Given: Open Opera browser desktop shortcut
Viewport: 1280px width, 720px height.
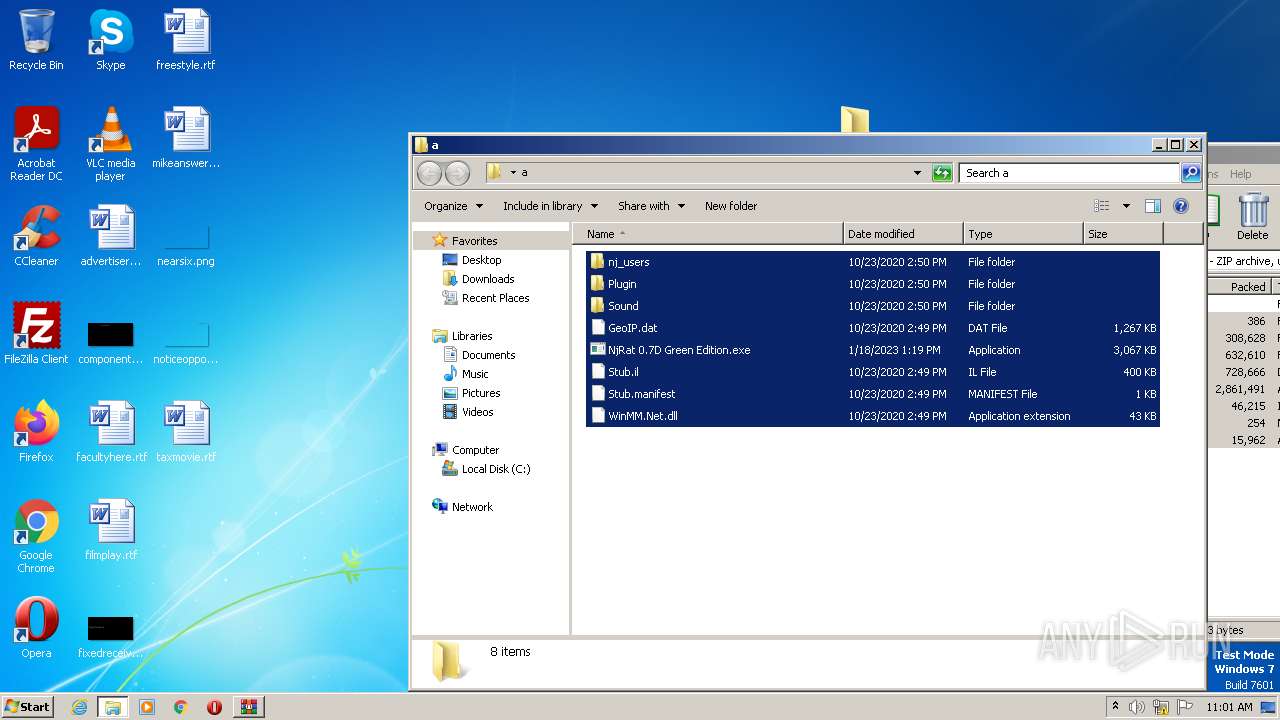Looking at the screenshot, I should tap(36, 628).
